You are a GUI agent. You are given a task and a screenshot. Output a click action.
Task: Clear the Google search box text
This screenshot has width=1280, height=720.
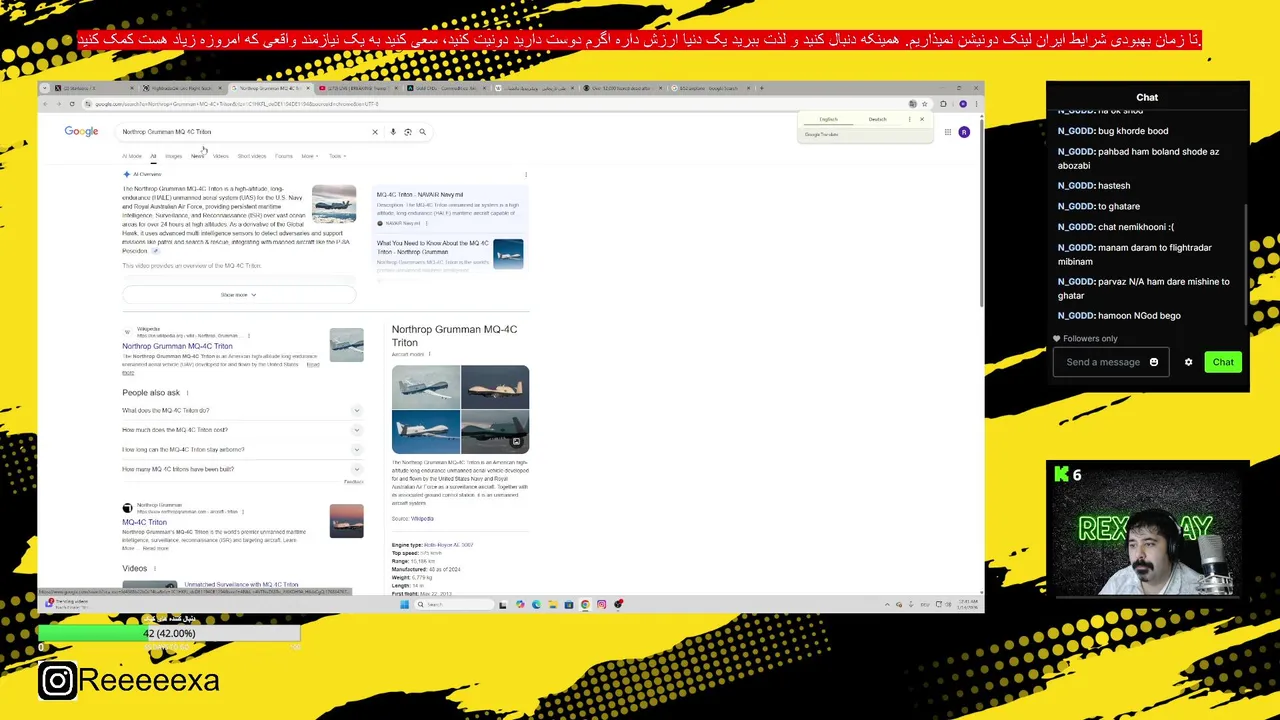(x=375, y=132)
